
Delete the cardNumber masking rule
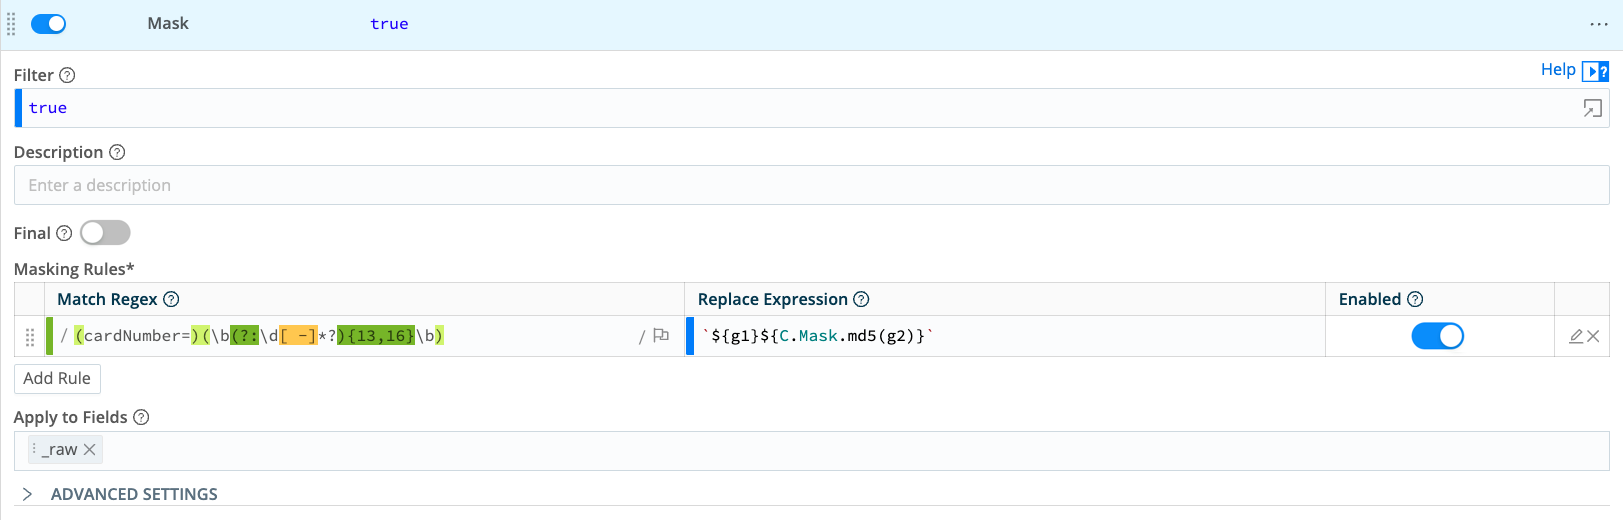[x=1593, y=337]
